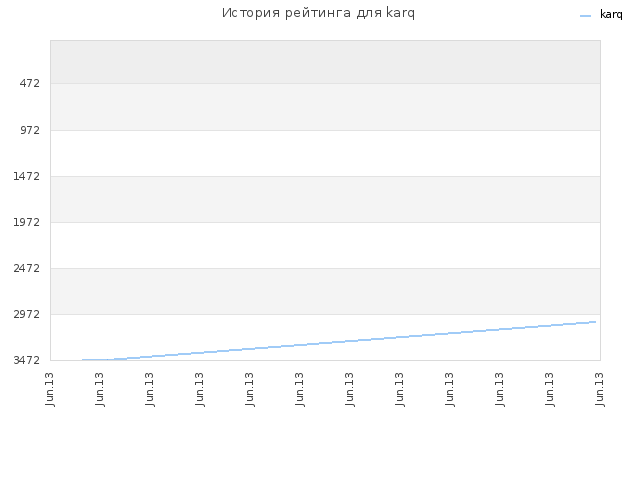The image size is (640, 480).
Task: Select the 472 y-axis label
Action: click(x=30, y=83)
